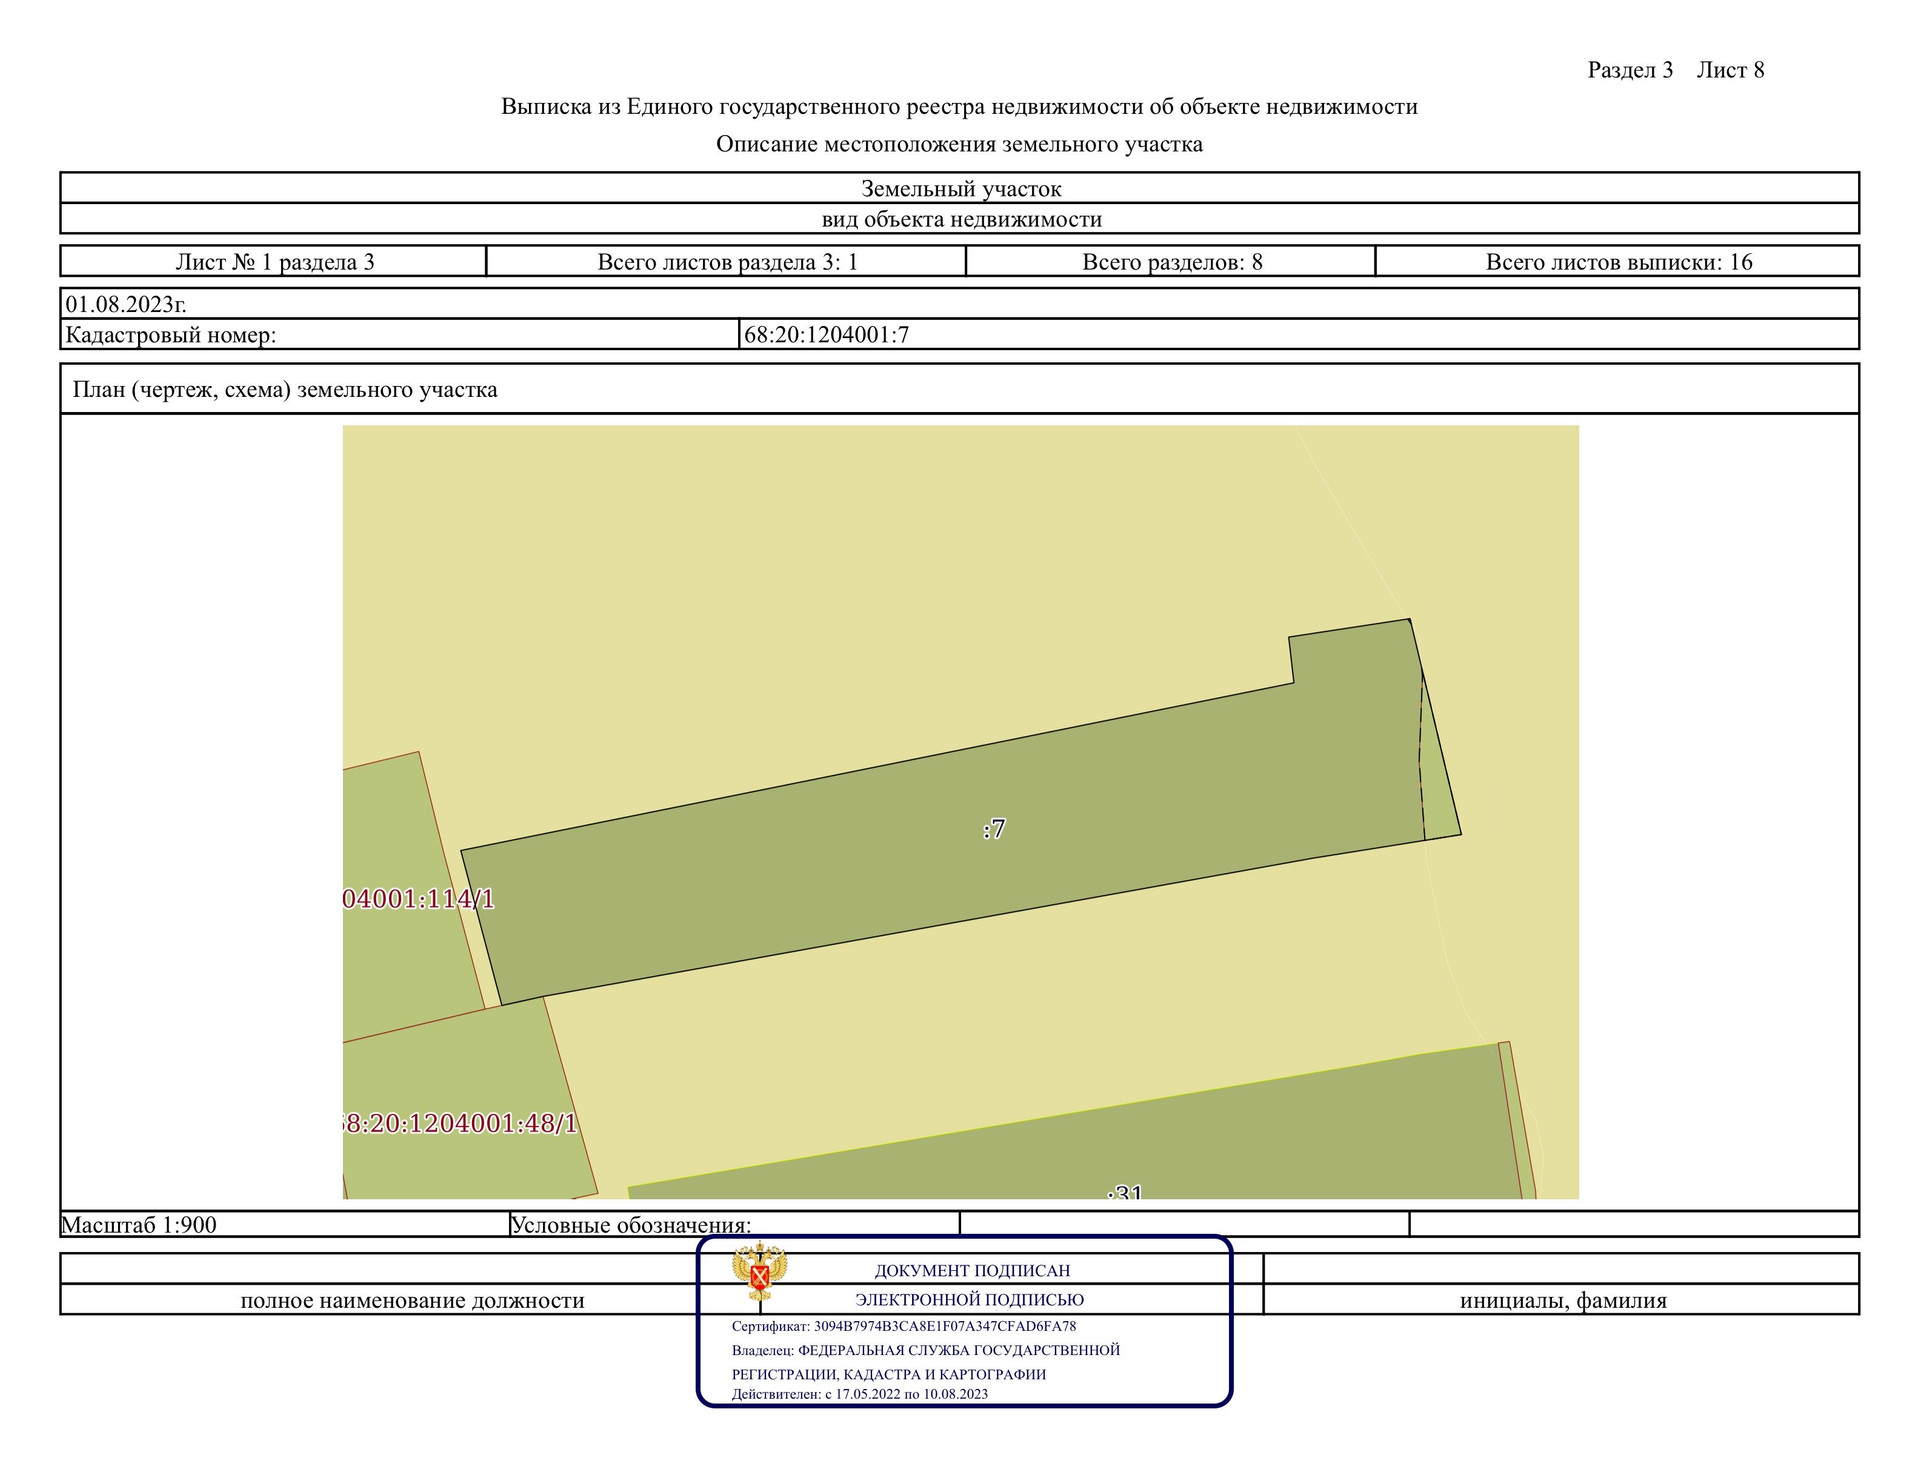Click the 'Раздел 3' header text
1920x1484 pixels.
click(x=1630, y=70)
